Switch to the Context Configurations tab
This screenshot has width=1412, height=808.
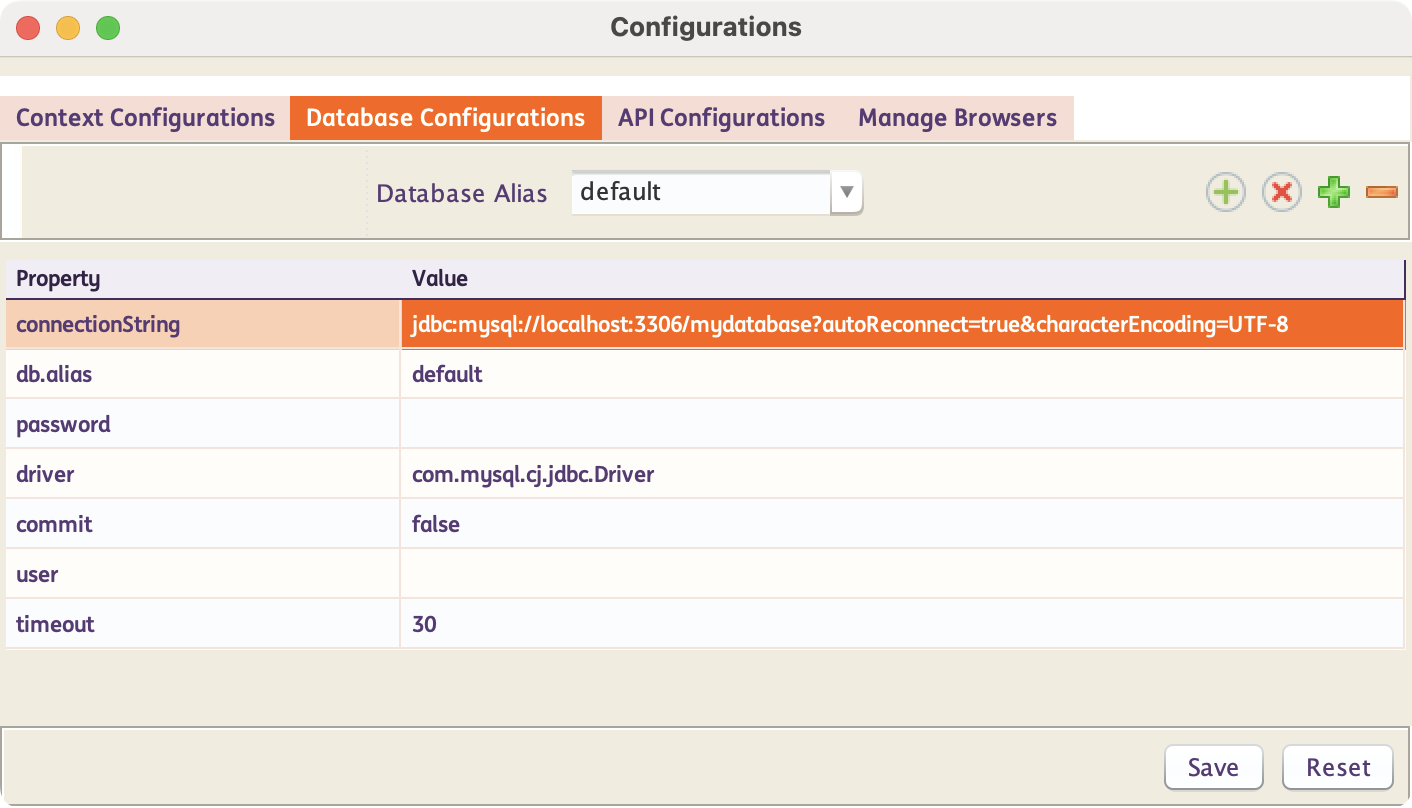click(145, 118)
